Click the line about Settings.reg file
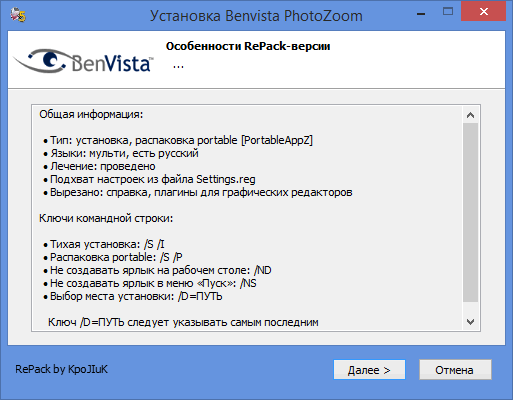 149,180
